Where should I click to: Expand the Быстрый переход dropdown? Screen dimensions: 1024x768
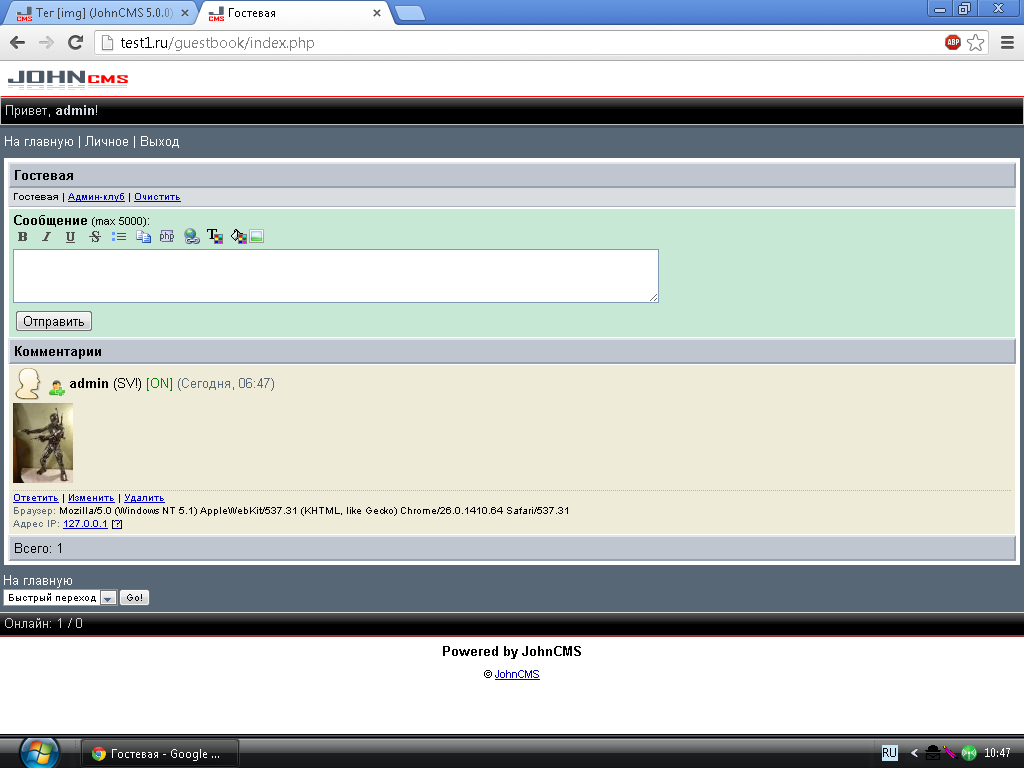(x=108, y=598)
